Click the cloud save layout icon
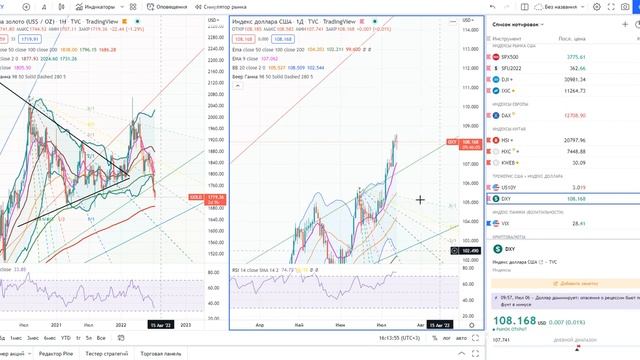Image resolution: width=640 pixels, height=360 pixels. [x=538, y=7]
